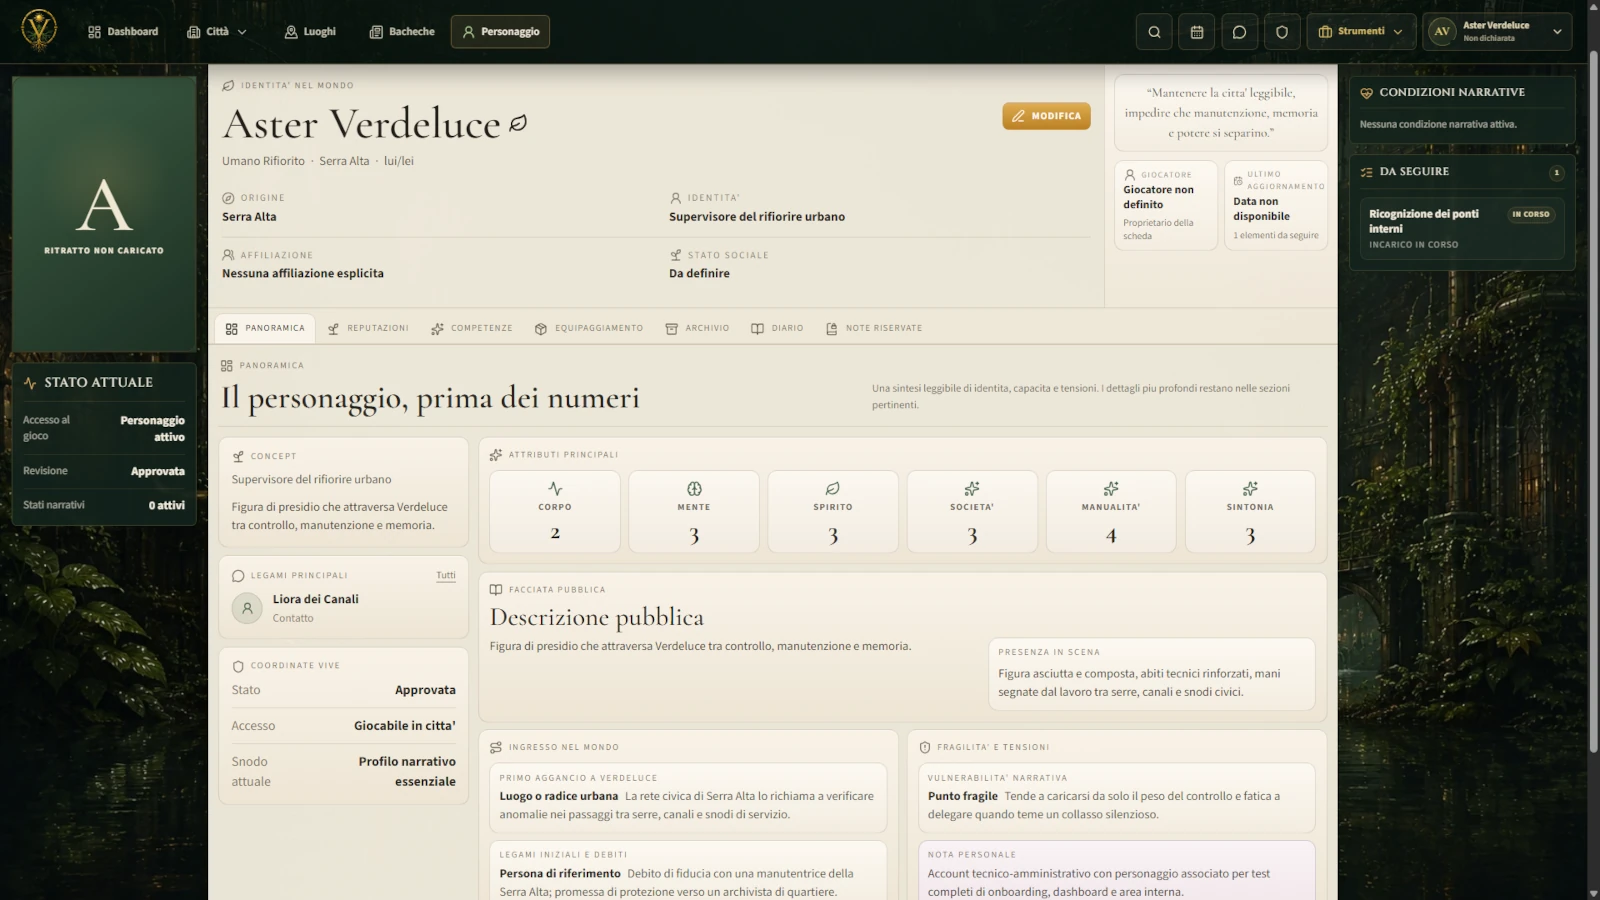Click the Fragilita' e Tensioni shield icon

pyautogui.click(x=925, y=747)
